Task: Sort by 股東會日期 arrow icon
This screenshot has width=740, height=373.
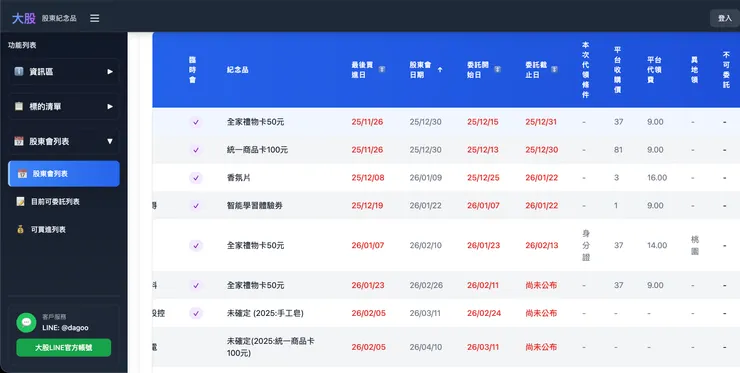Action: click(x=440, y=69)
